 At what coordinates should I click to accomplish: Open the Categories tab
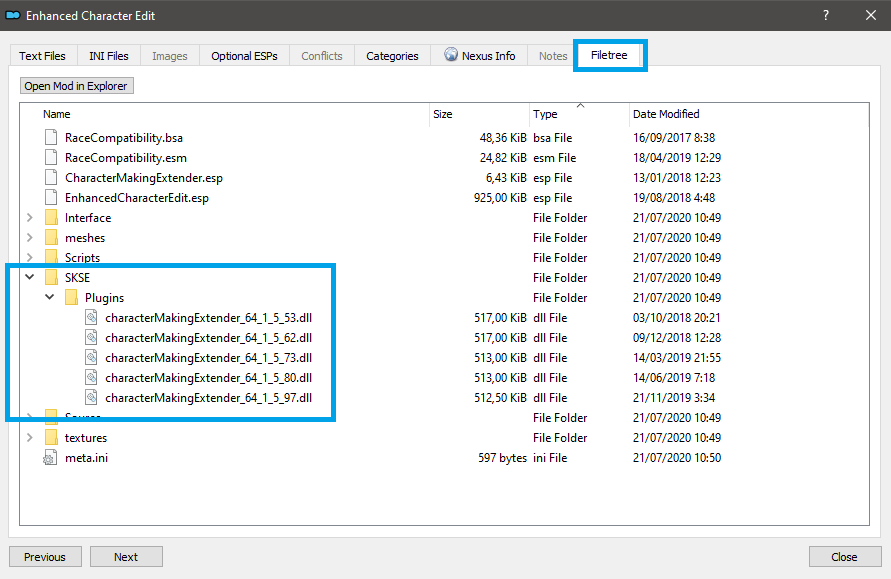tap(392, 56)
